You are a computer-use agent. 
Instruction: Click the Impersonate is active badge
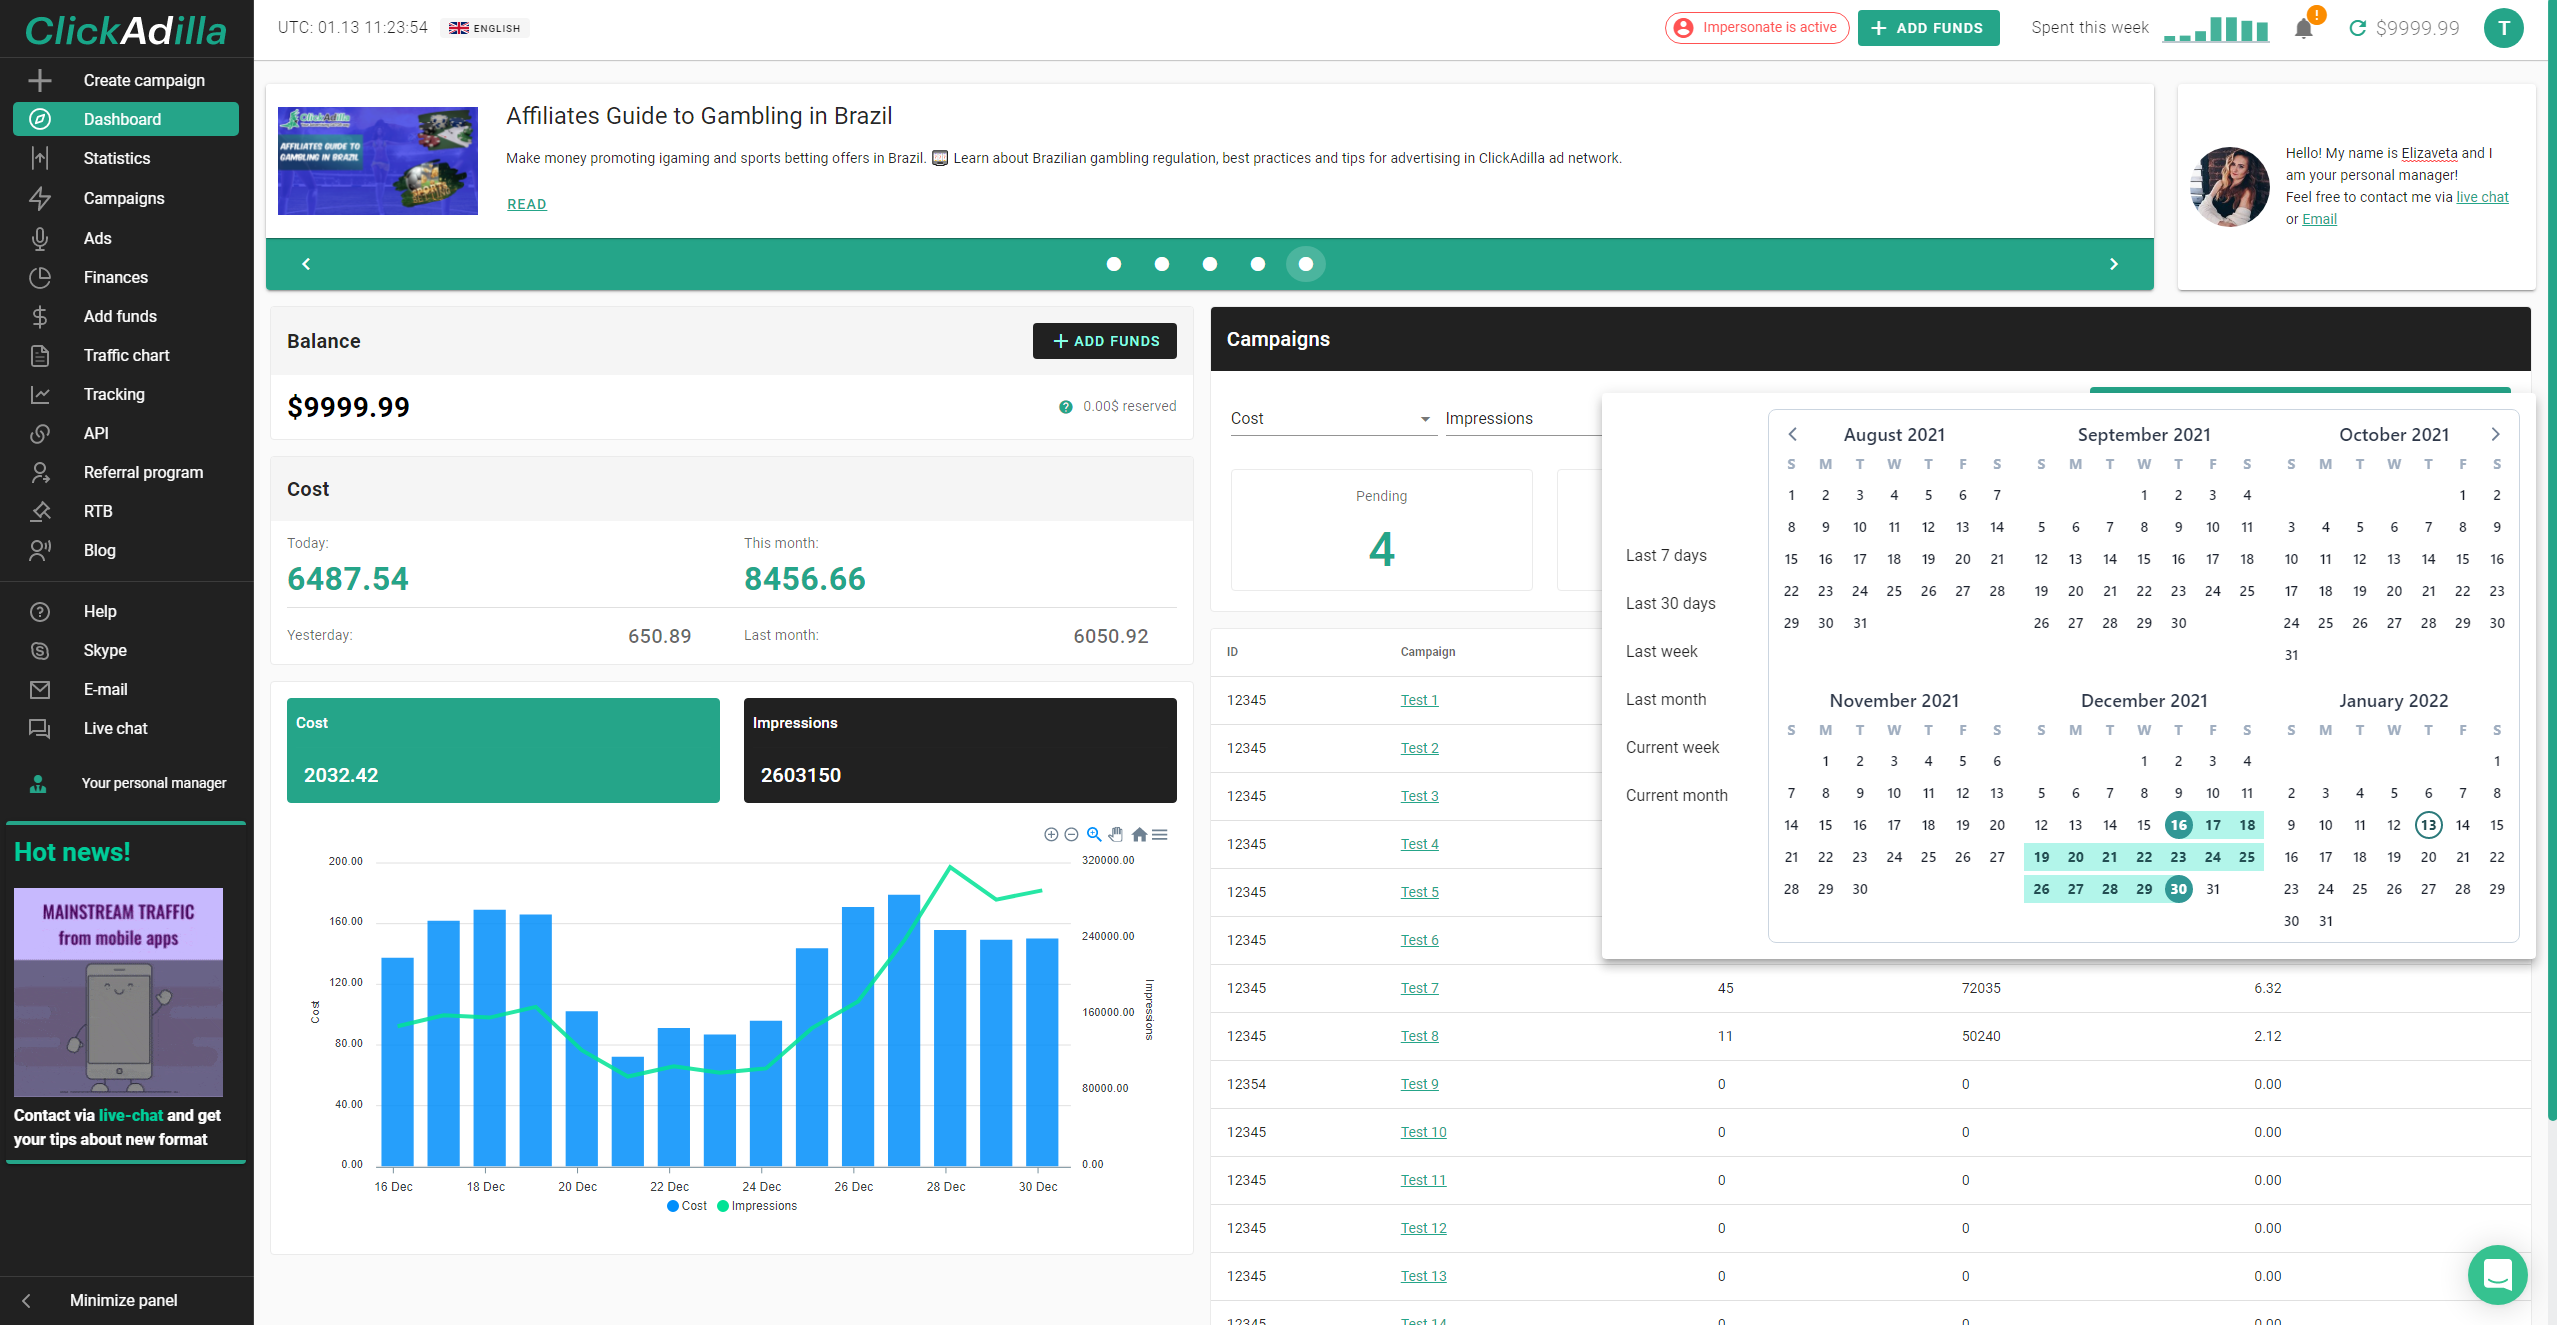(1756, 28)
